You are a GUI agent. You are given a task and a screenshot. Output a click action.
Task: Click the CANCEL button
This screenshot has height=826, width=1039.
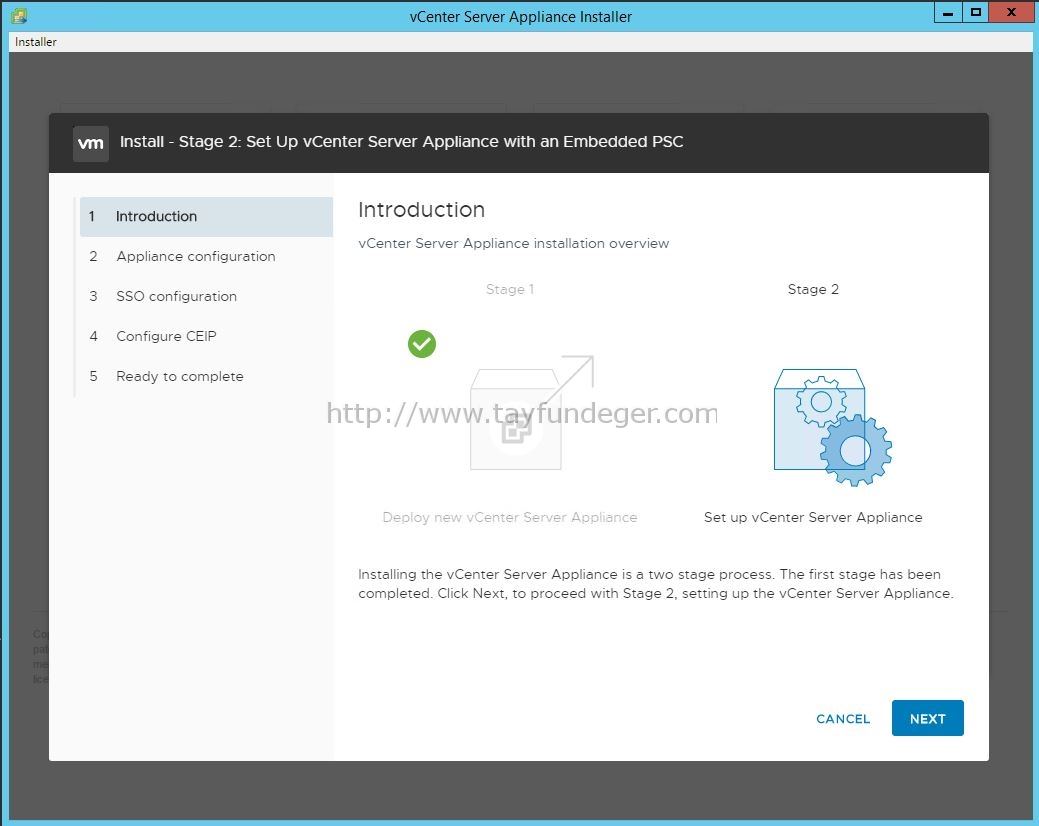tap(843, 719)
